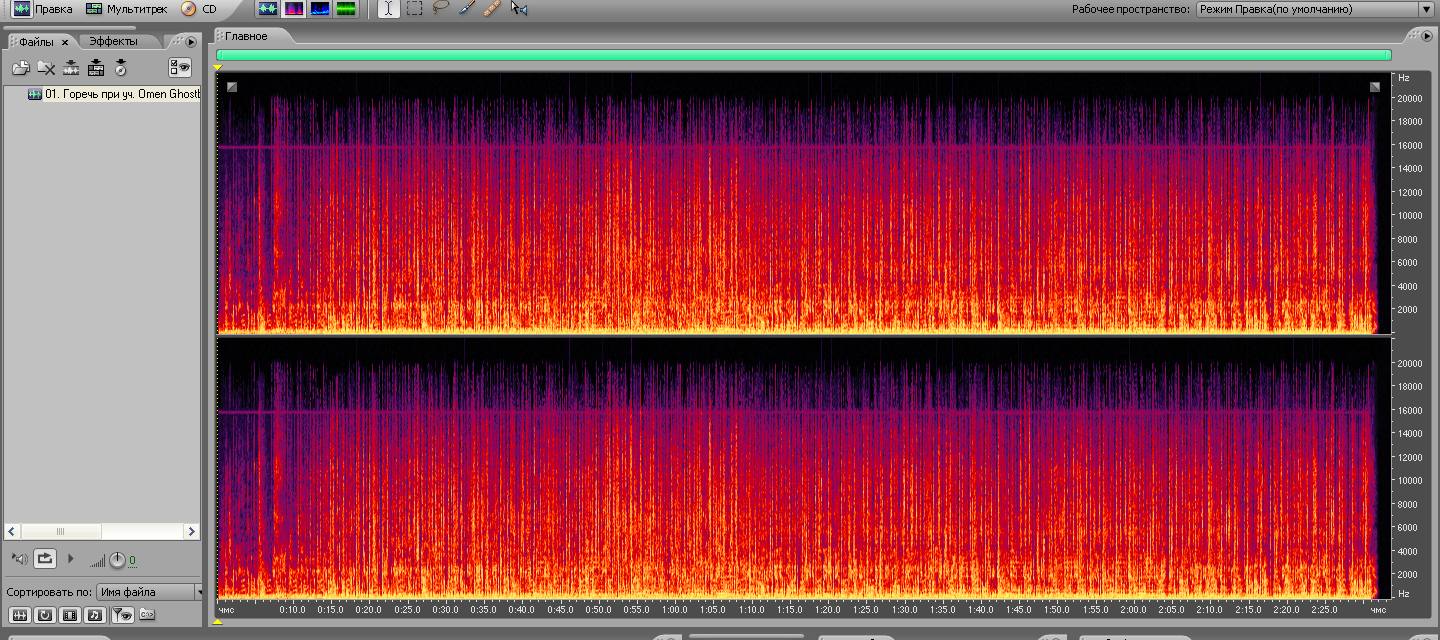Viewport: 1440px width, 640px height.
Task: Select the time selection I-beam tool
Action: point(388,9)
